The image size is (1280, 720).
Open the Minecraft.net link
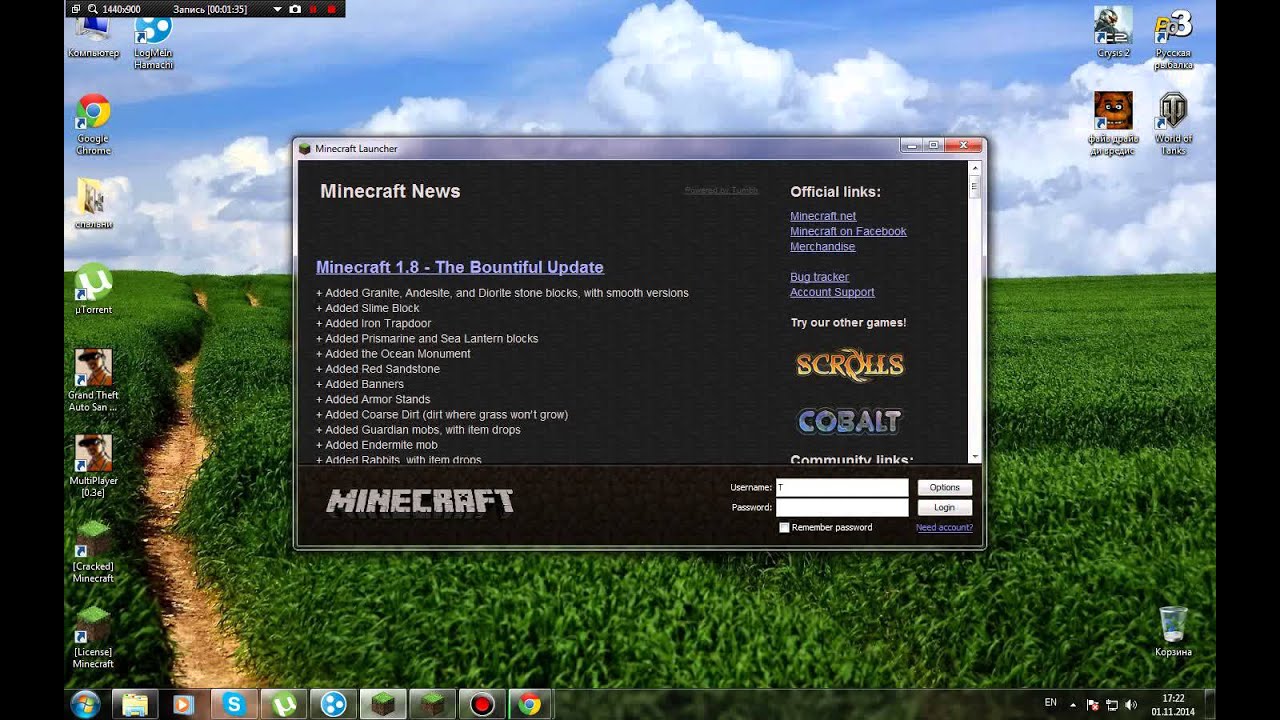click(823, 216)
